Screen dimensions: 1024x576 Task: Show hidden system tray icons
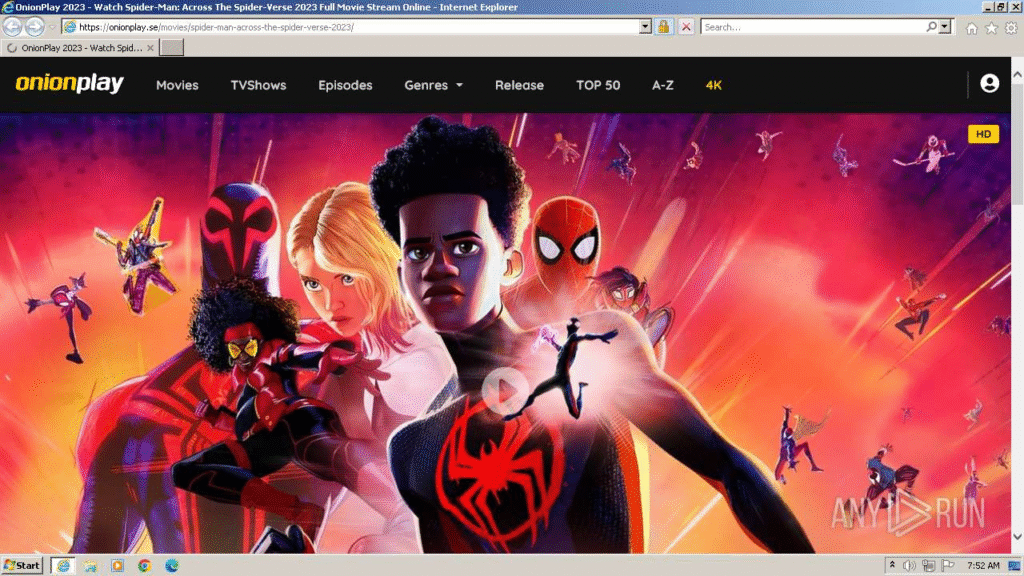click(x=892, y=565)
